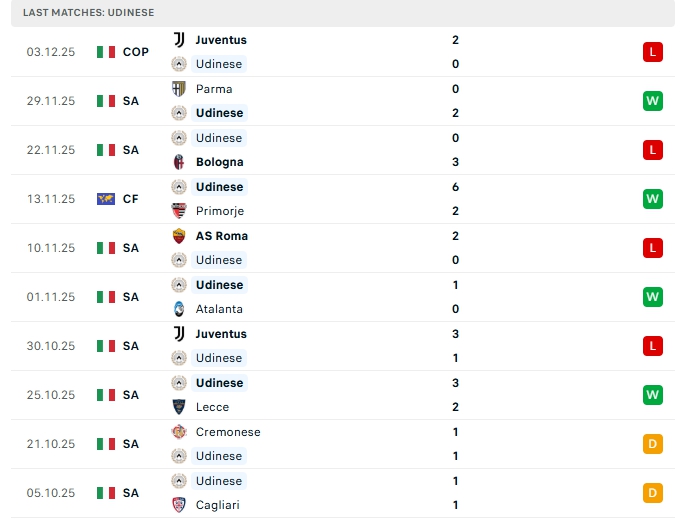Click the AS Roma club crest icon
The width and height of the screenshot is (685, 519).
(x=179, y=236)
